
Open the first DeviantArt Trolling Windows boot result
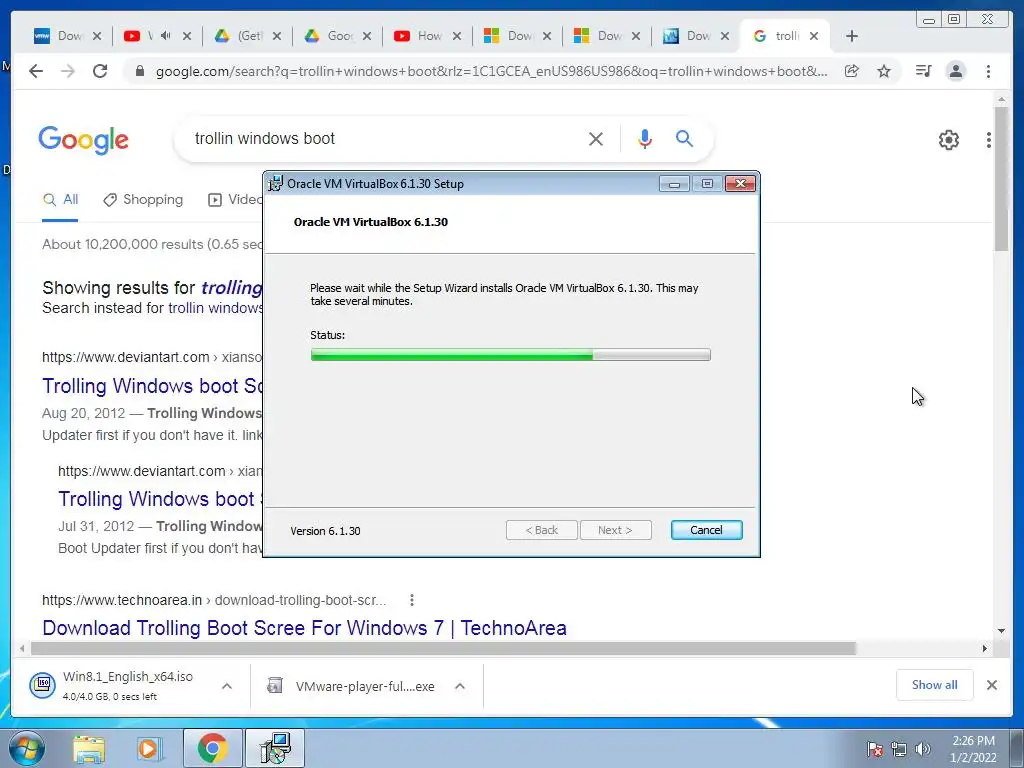click(x=152, y=386)
